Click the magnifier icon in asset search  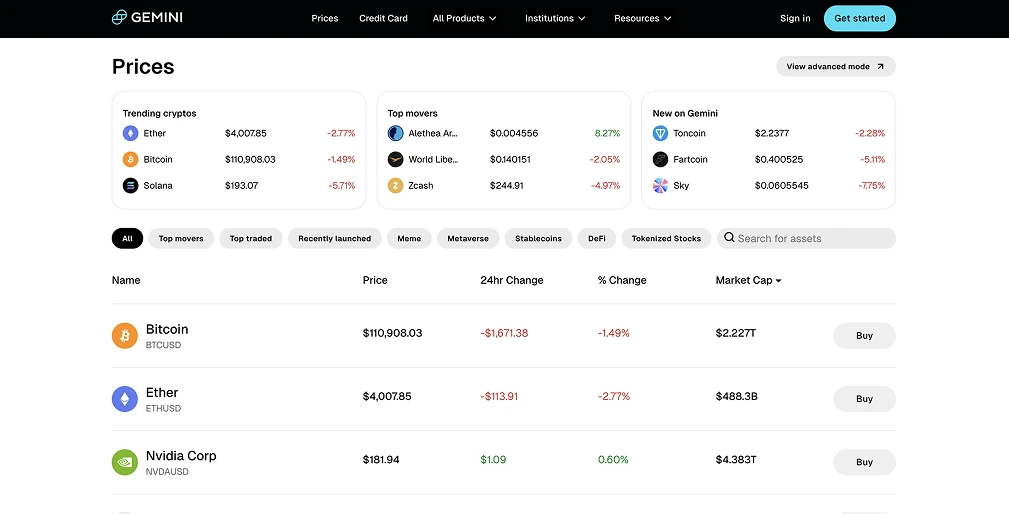click(729, 237)
